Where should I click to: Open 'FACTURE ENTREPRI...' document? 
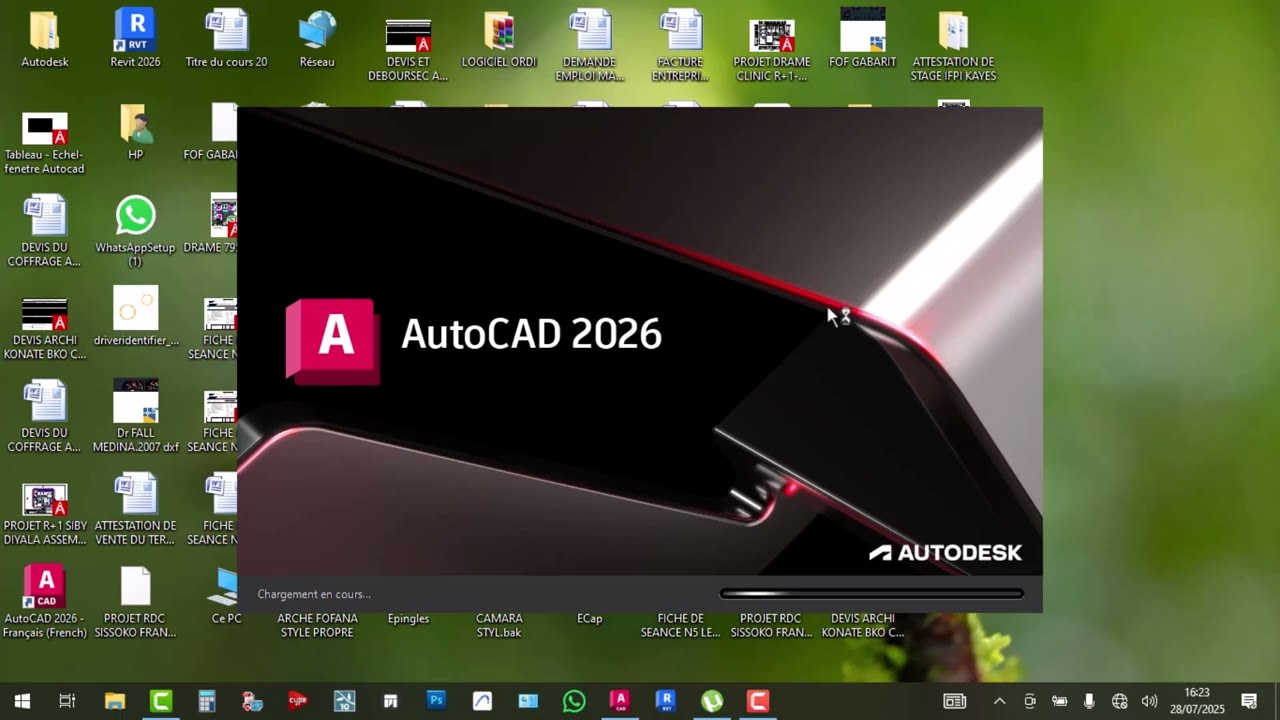coord(681,45)
